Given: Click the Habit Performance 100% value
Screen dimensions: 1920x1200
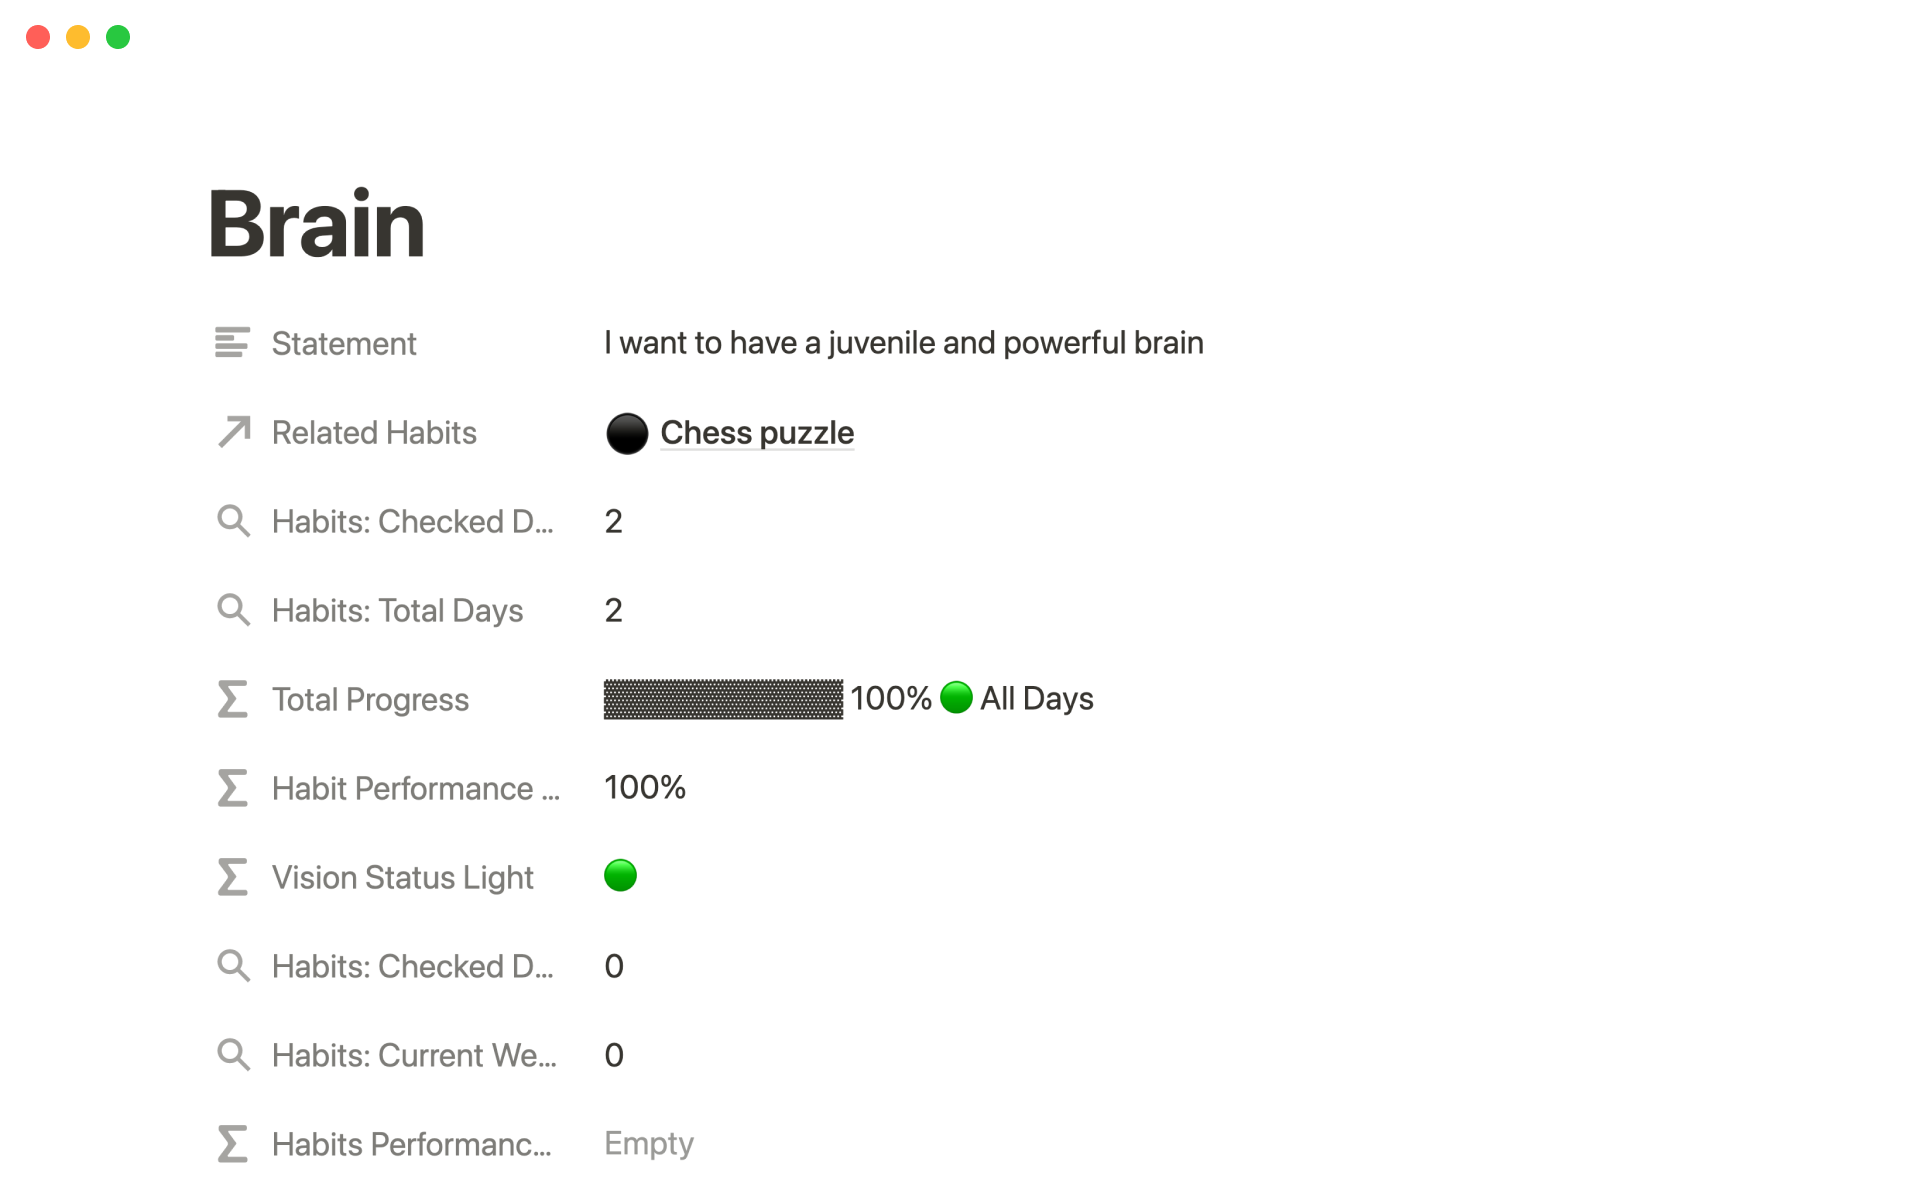Looking at the screenshot, I should [x=645, y=788].
